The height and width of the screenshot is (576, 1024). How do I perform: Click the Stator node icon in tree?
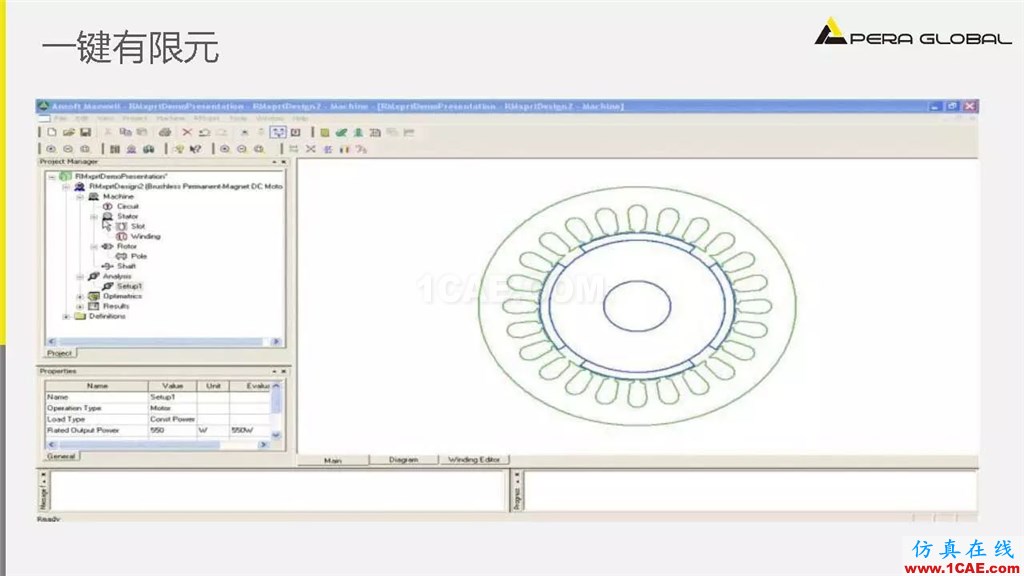pyautogui.click(x=108, y=216)
